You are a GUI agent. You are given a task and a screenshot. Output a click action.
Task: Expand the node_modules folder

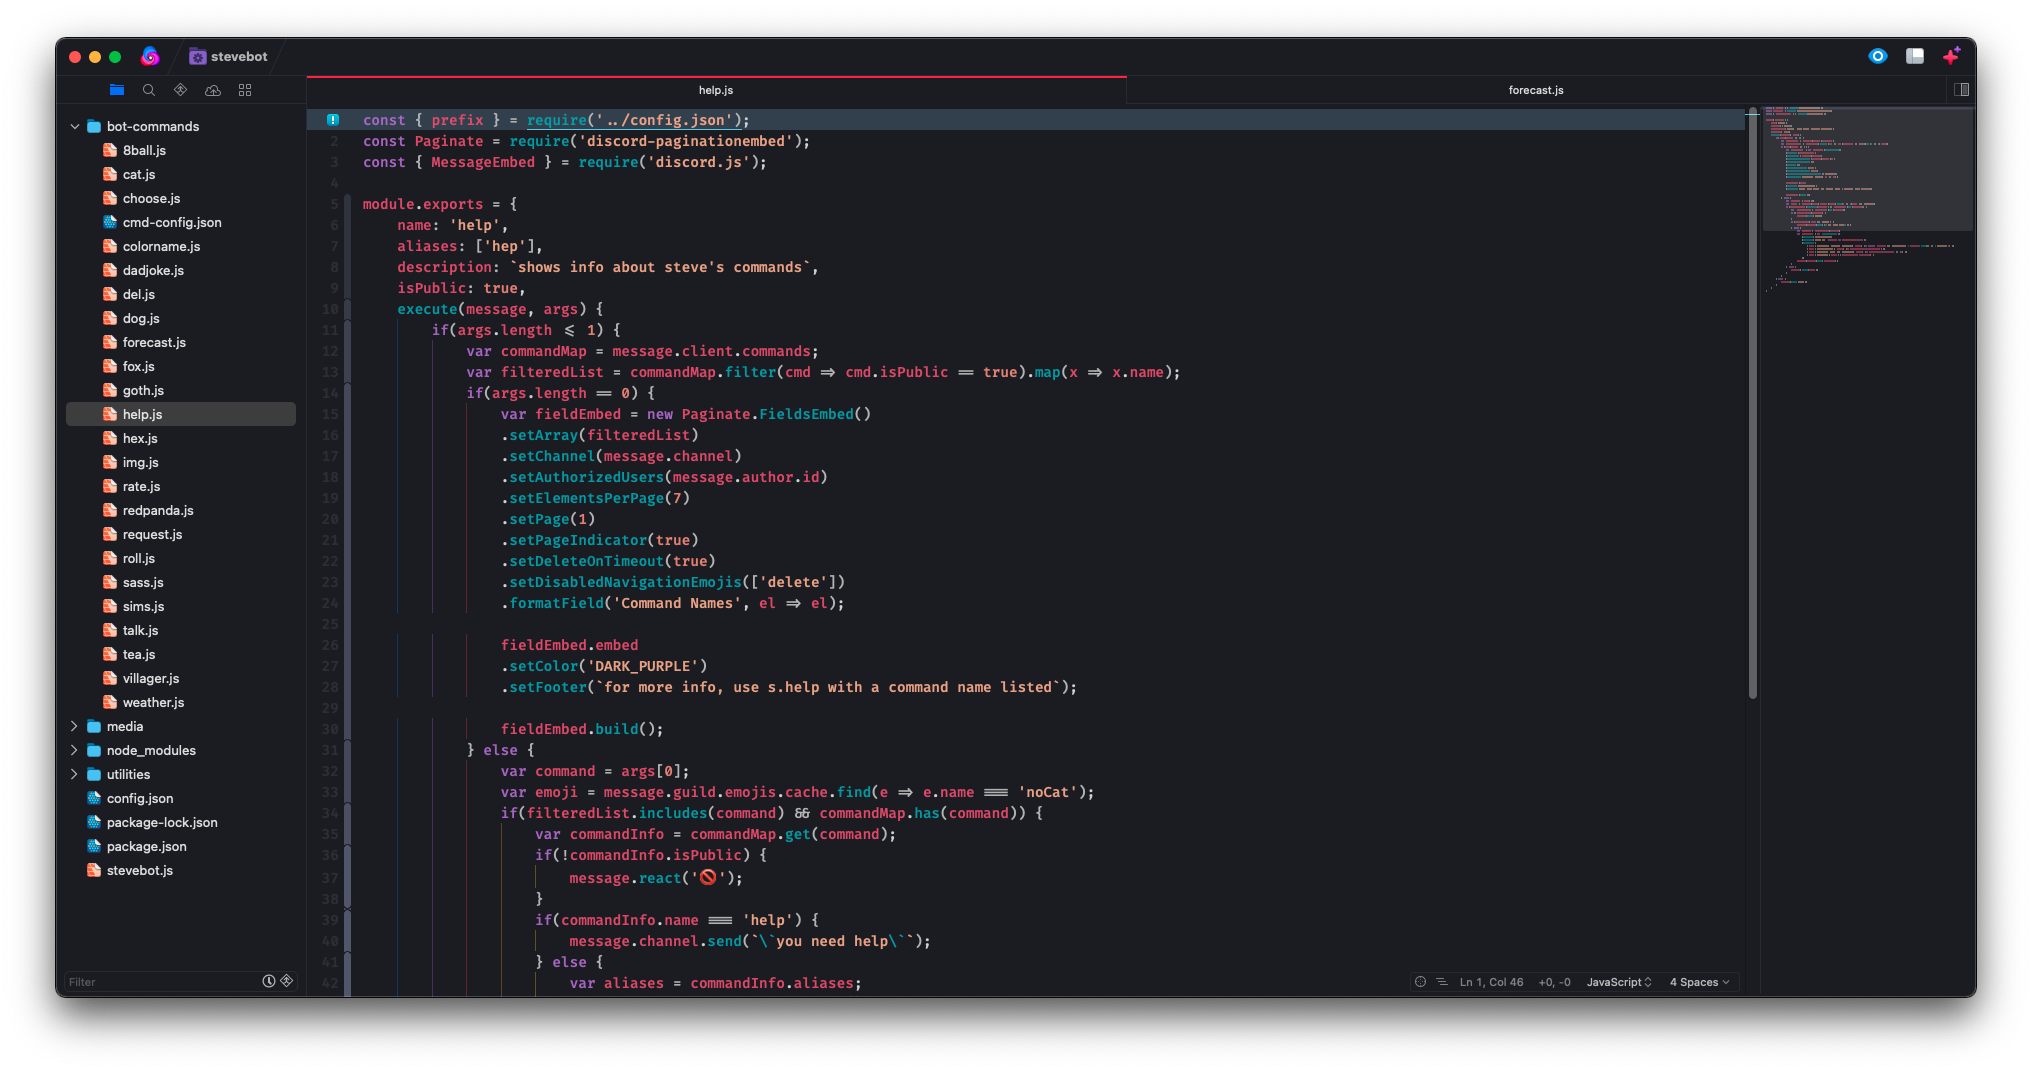coord(75,750)
